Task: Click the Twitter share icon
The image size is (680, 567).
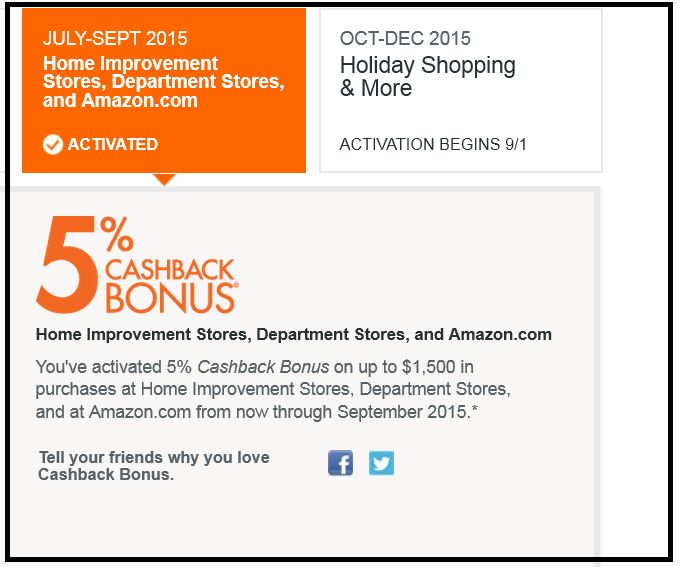Action: click(381, 463)
